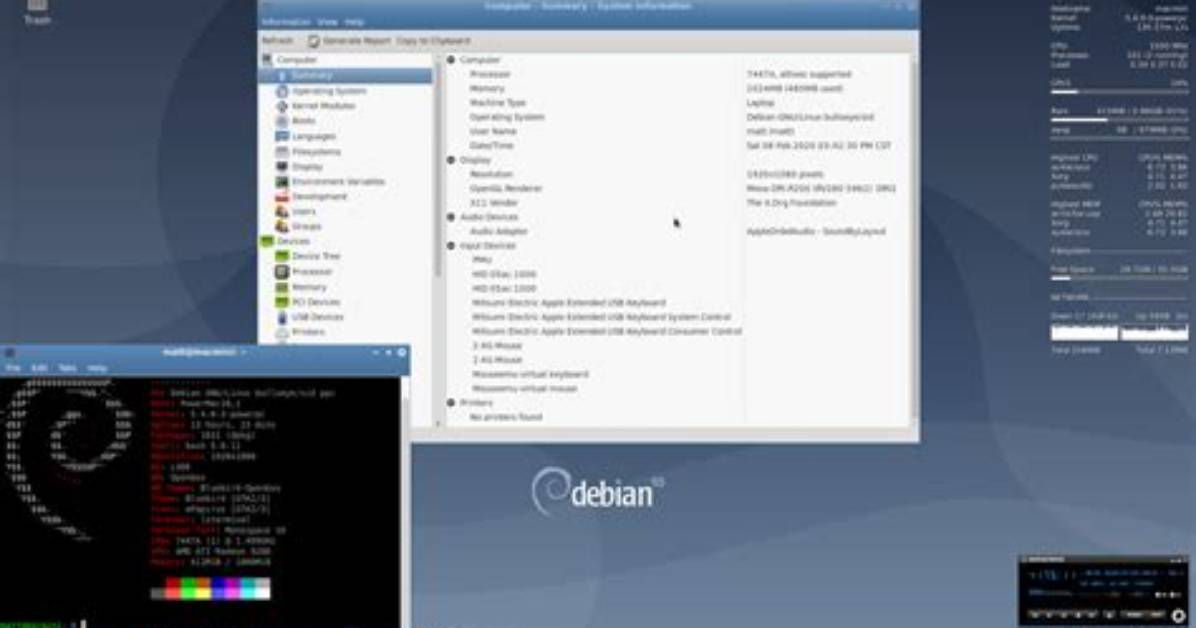Toggle shuffle in the audio player
The width and height of the screenshot is (1196, 628).
click(x=1134, y=615)
